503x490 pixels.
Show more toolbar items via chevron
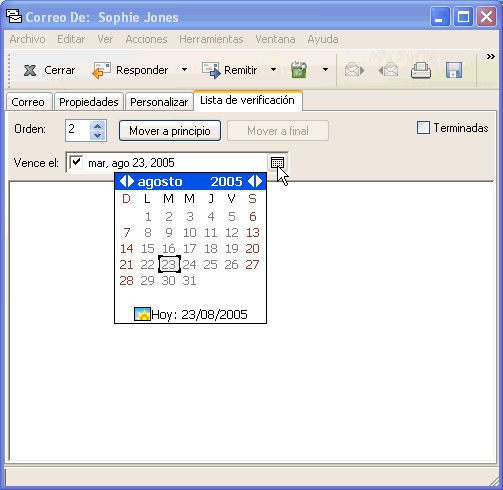490,56
